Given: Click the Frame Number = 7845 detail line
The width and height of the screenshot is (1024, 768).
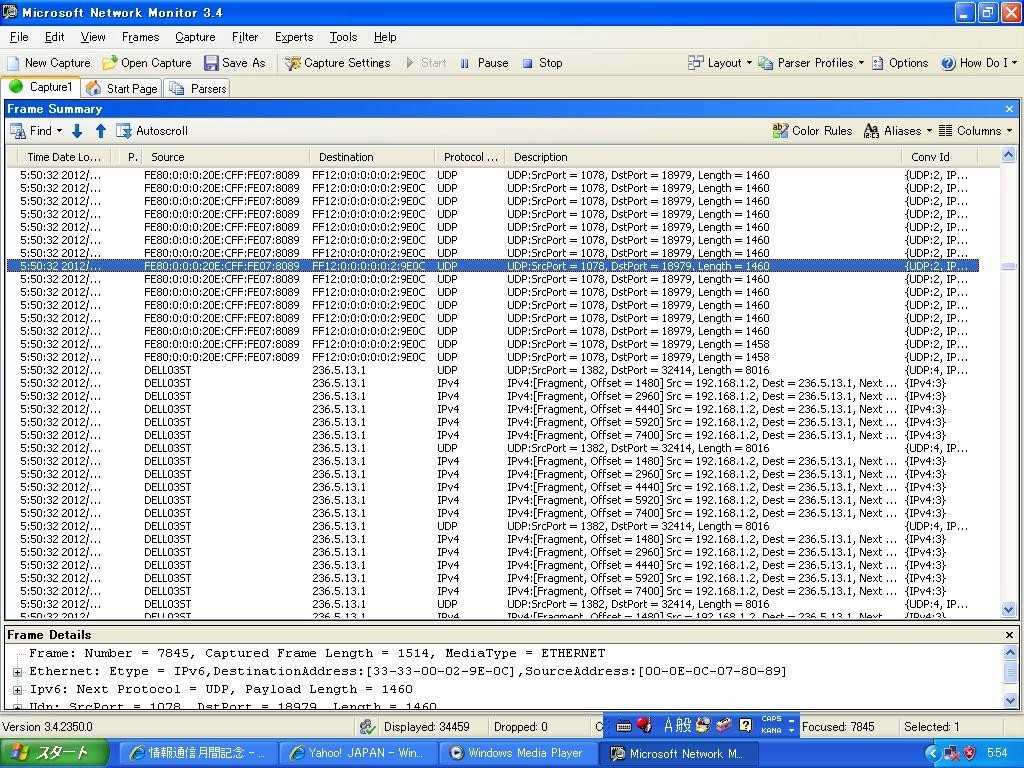Looking at the screenshot, I should click(x=317, y=653).
